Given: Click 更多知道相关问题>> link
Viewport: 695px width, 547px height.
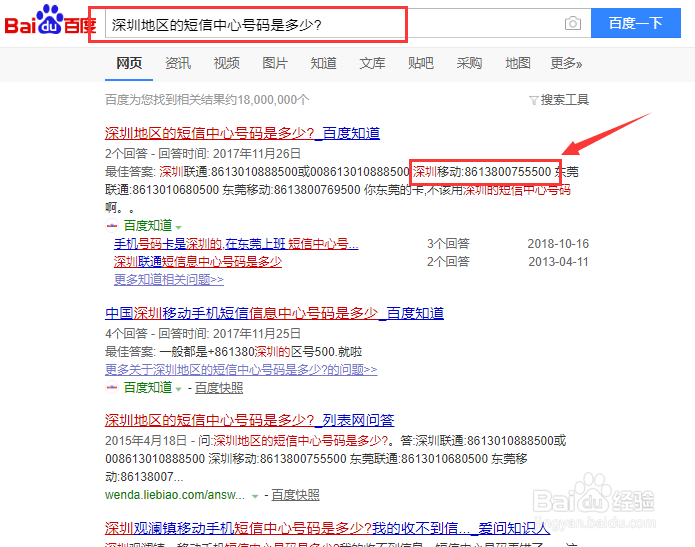Looking at the screenshot, I should (x=169, y=280).
